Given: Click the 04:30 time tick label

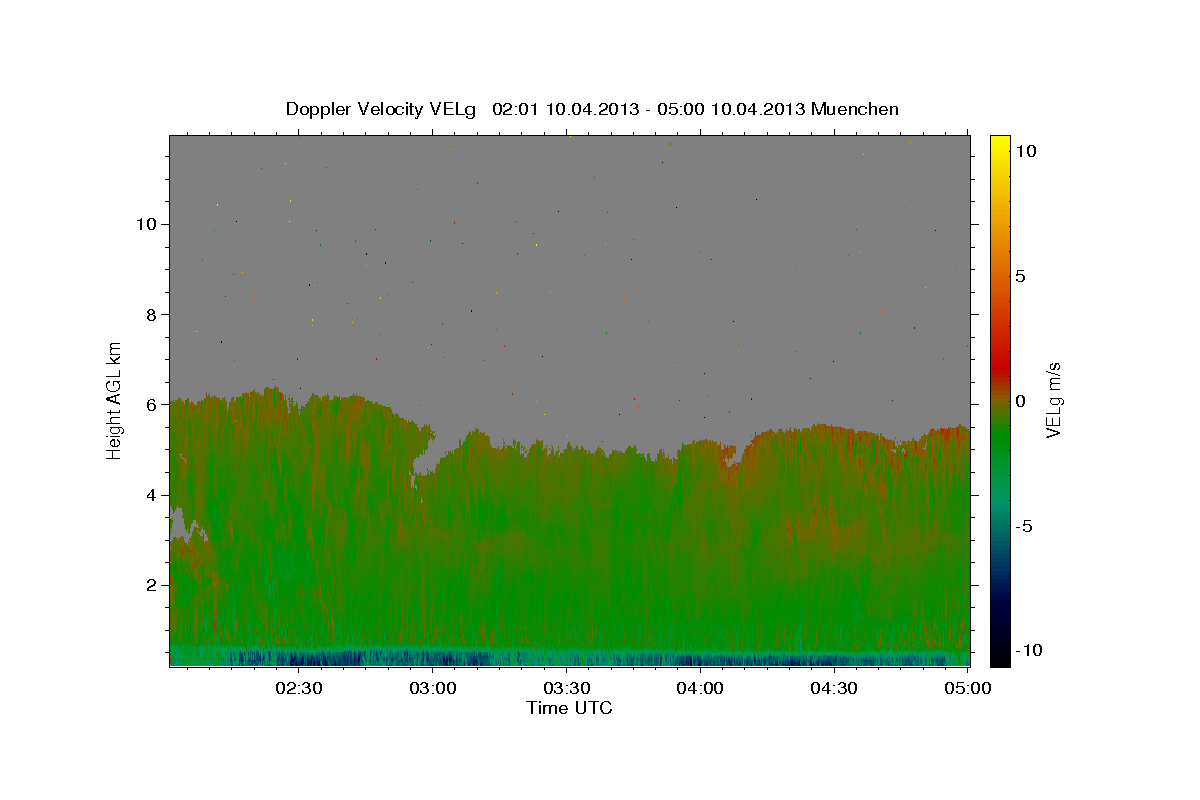Looking at the screenshot, I should click(x=834, y=688).
